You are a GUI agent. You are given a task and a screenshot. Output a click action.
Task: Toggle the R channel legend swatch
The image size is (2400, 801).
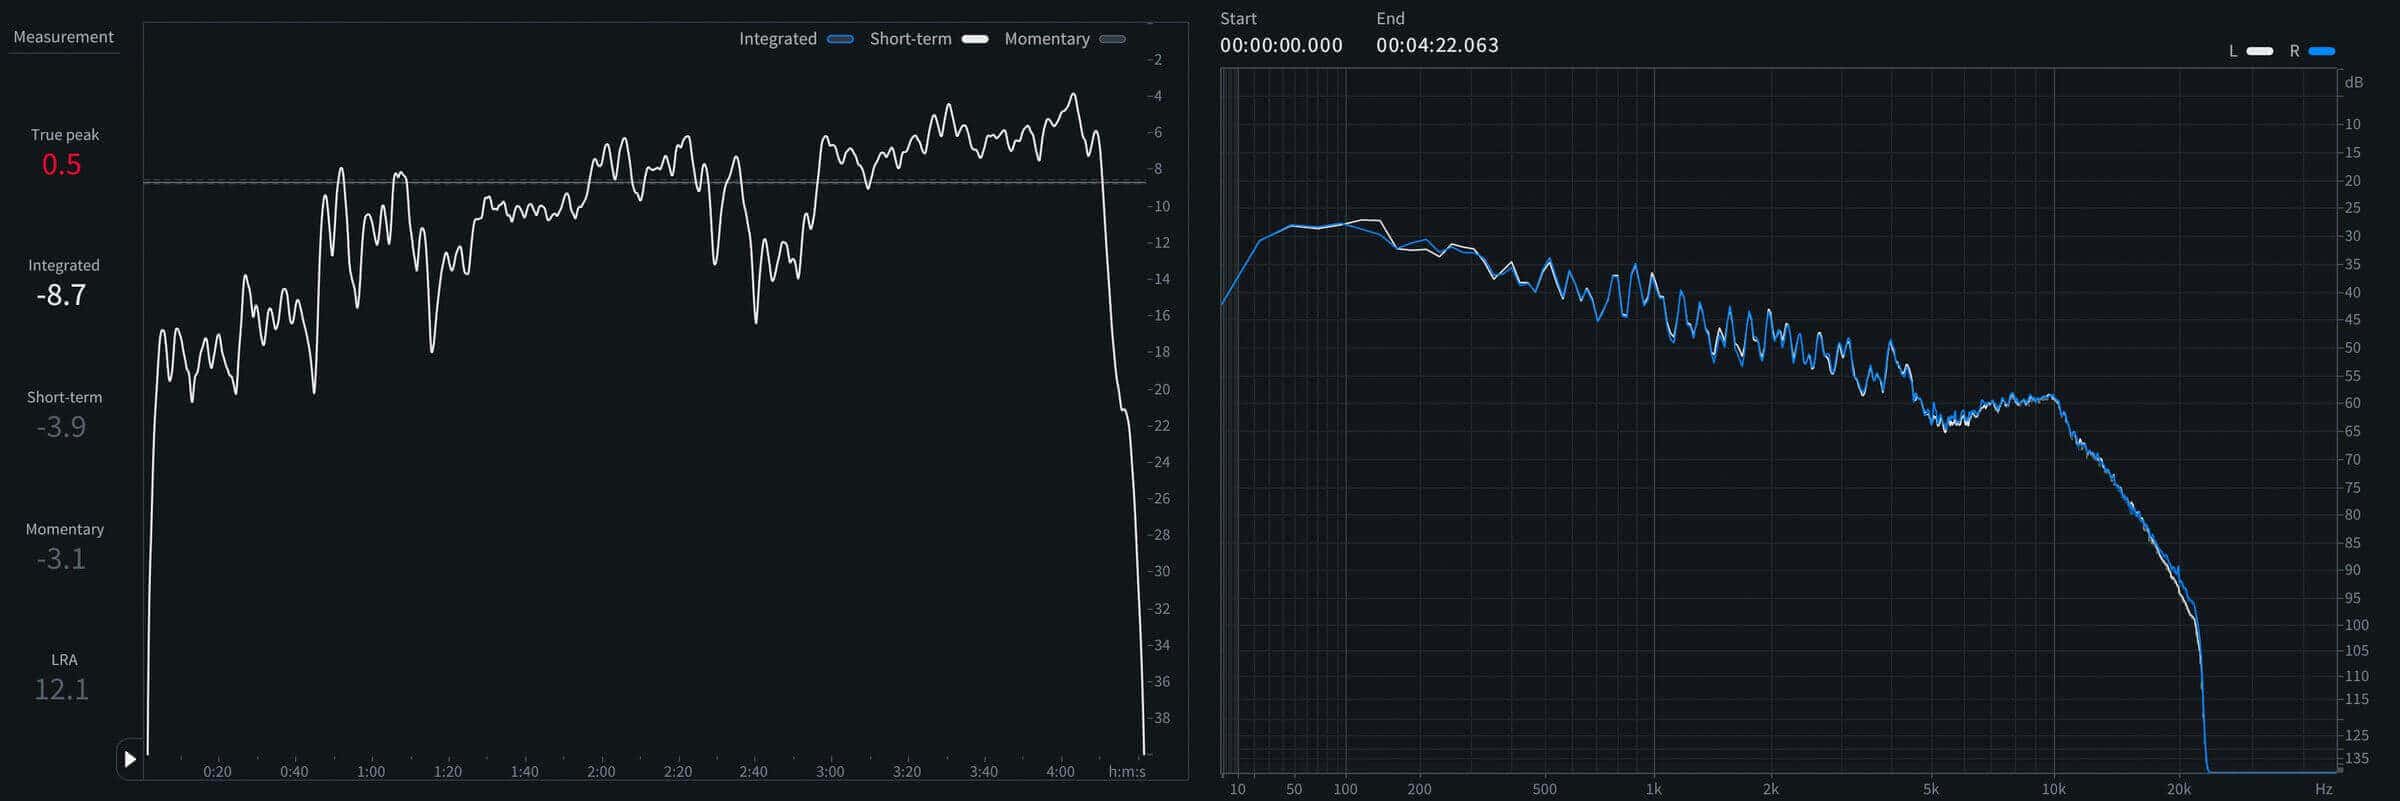tap(2322, 51)
